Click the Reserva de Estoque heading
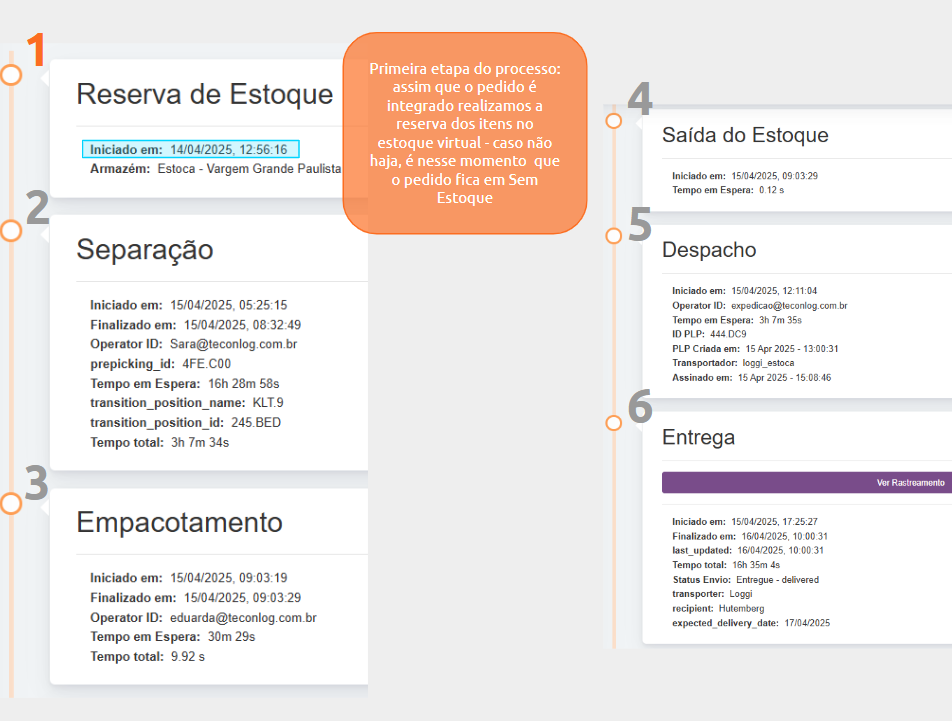This screenshot has height=721, width=952. tap(205, 94)
